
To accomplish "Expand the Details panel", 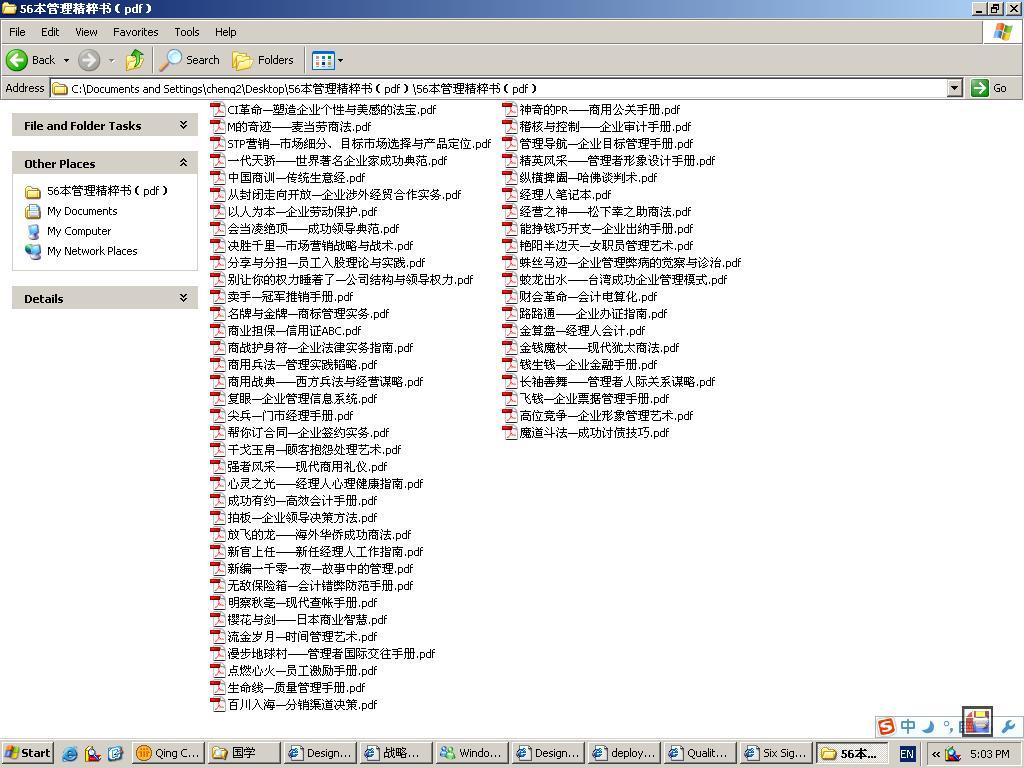I will point(184,298).
